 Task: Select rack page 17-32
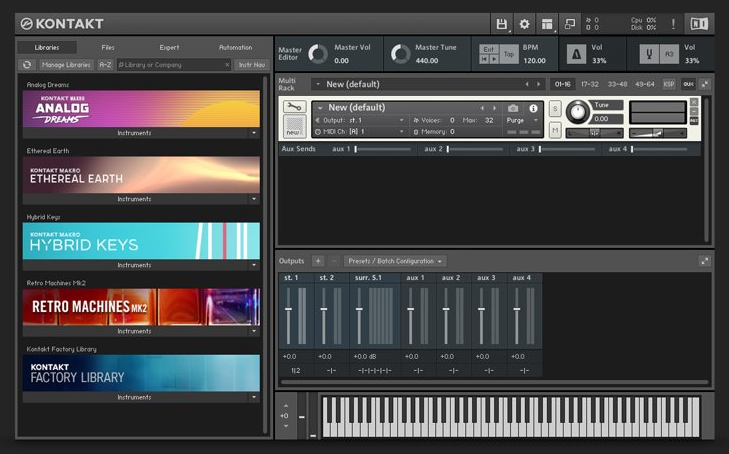[x=590, y=84]
